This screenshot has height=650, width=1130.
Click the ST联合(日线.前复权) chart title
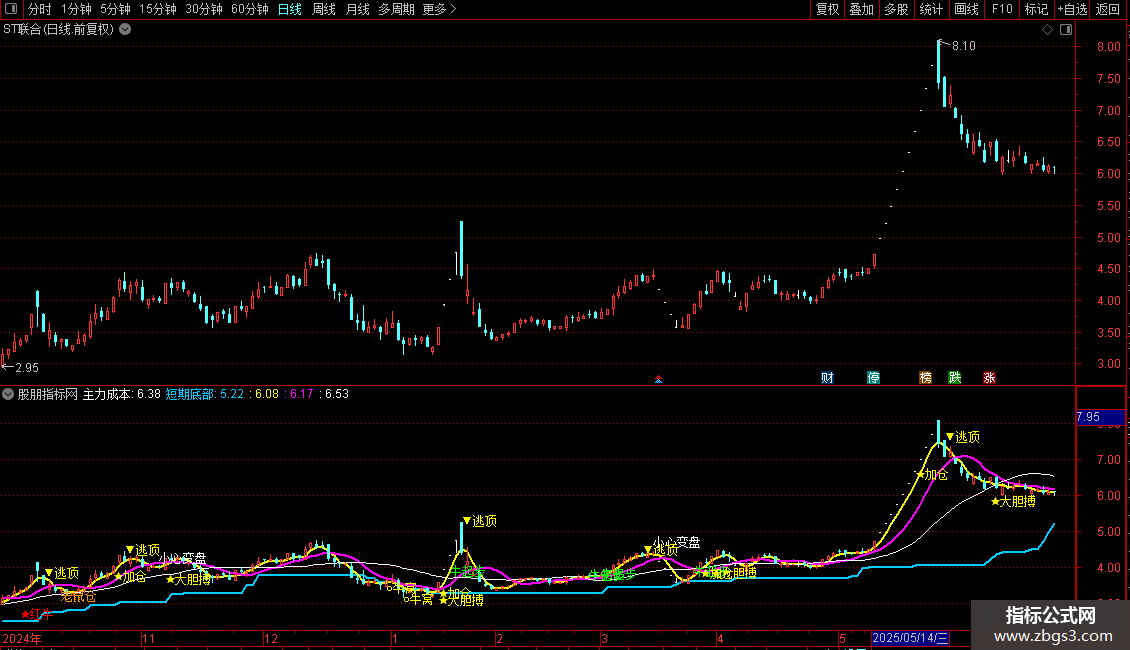coord(58,30)
